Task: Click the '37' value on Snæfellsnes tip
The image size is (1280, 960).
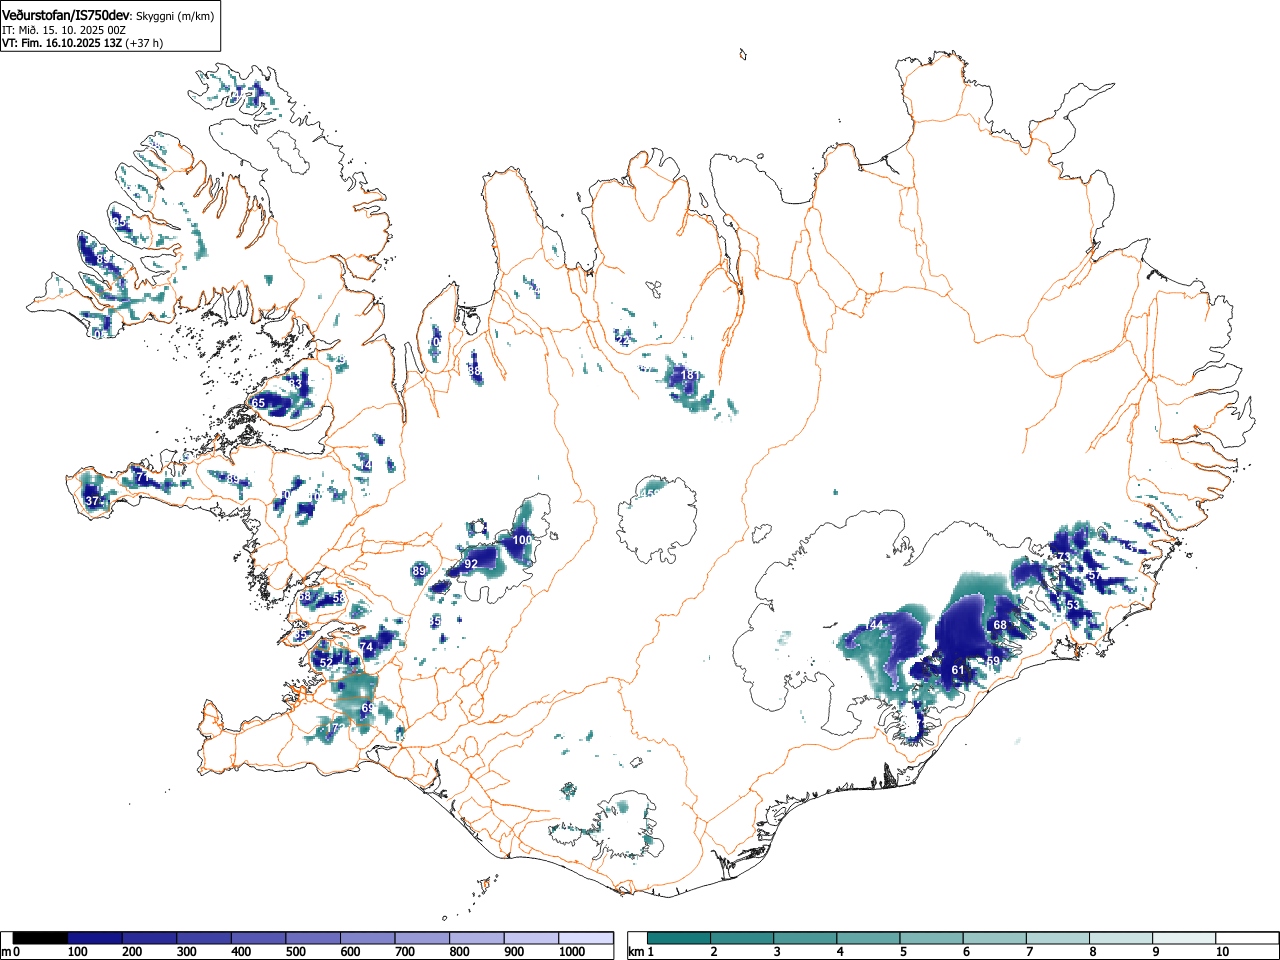Action: pos(92,500)
